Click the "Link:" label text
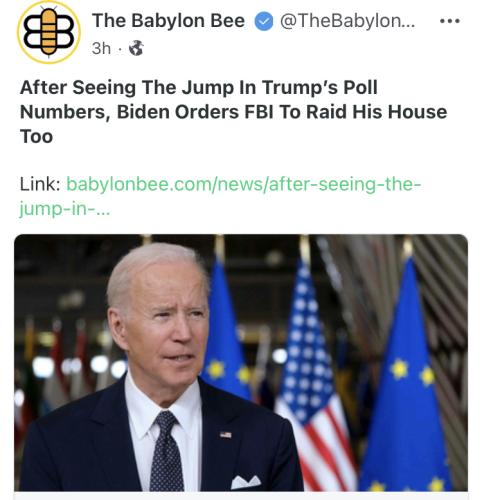This screenshot has height=500, width=482. (40, 184)
